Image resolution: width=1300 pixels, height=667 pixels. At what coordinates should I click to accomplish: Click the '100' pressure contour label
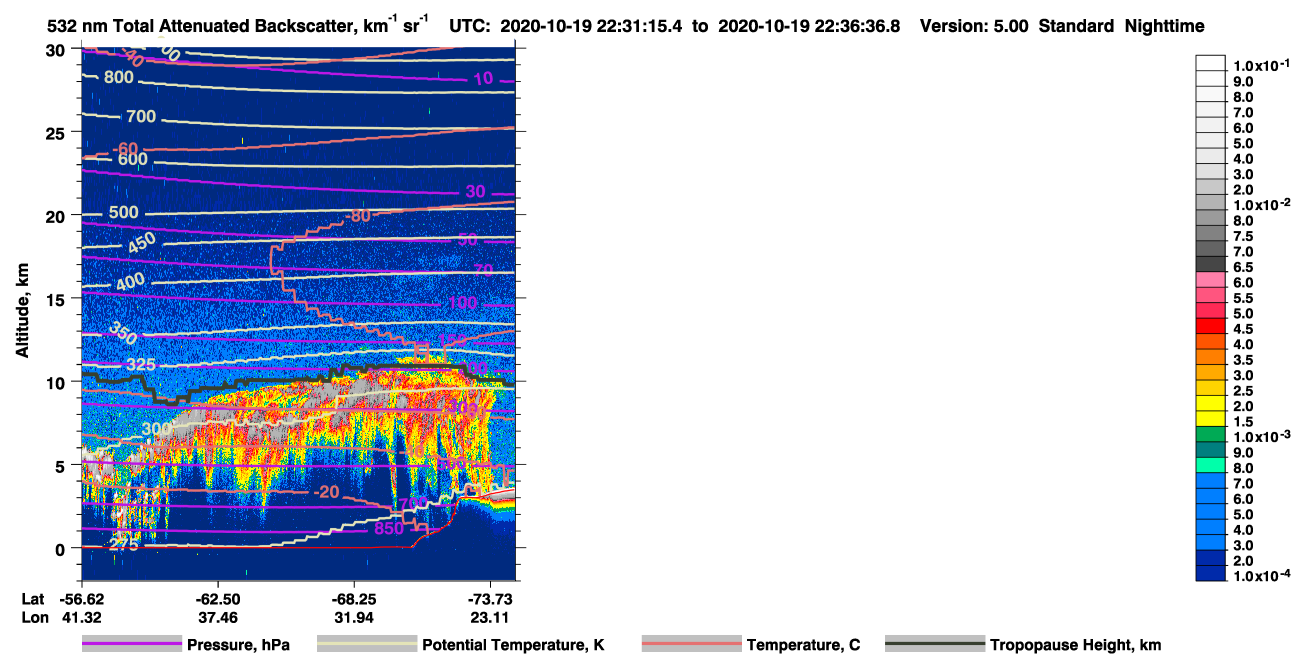pos(463,303)
